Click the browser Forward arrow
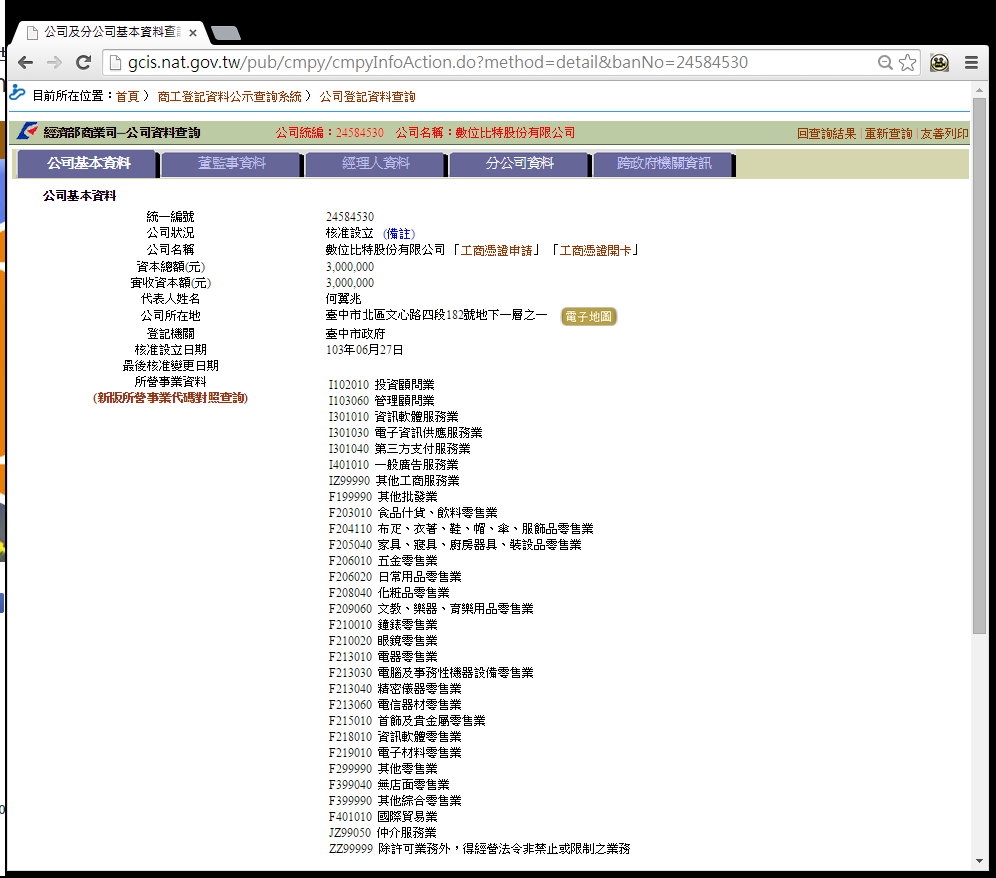 pos(55,62)
